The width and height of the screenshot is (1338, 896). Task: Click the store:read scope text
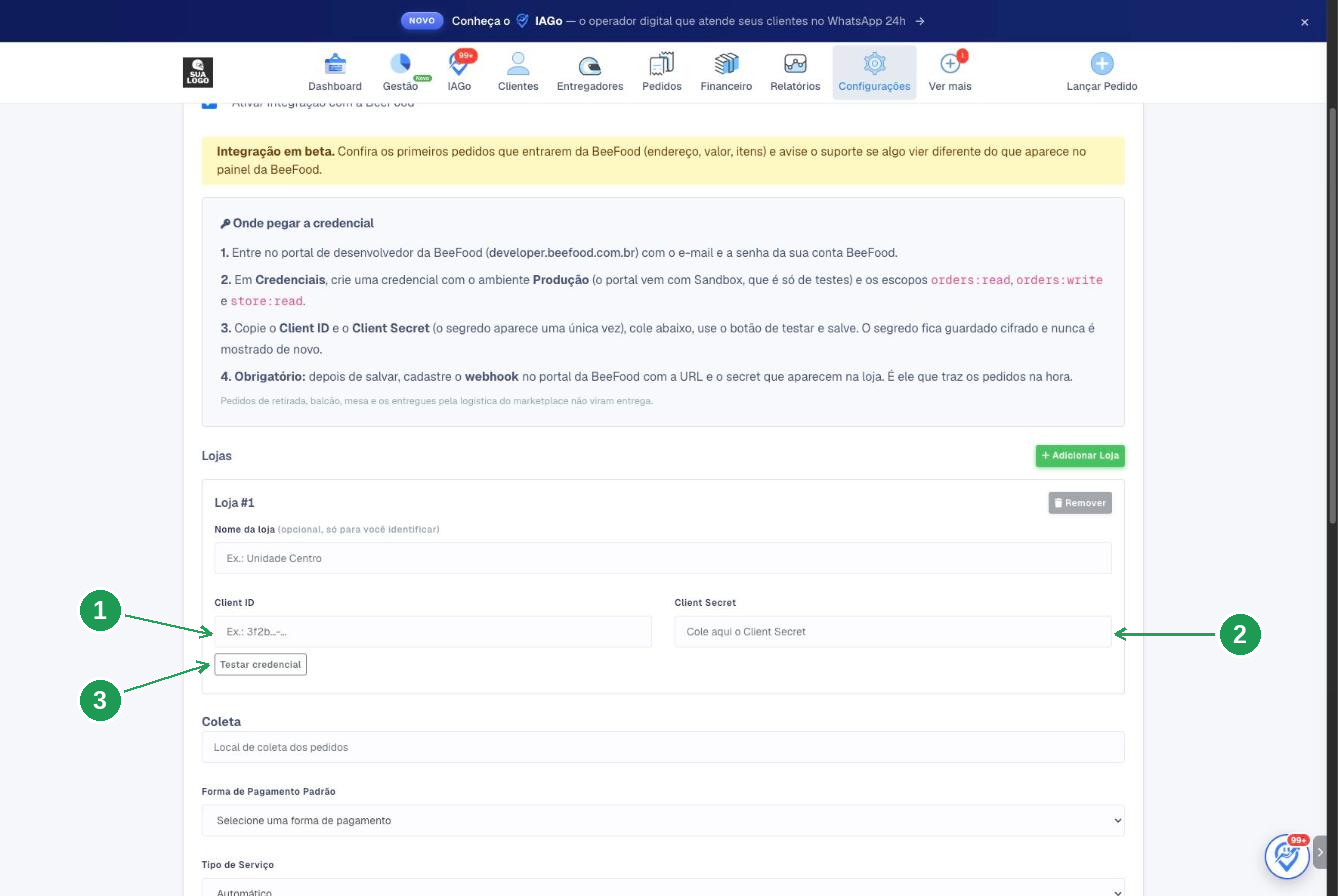[x=267, y=301]
